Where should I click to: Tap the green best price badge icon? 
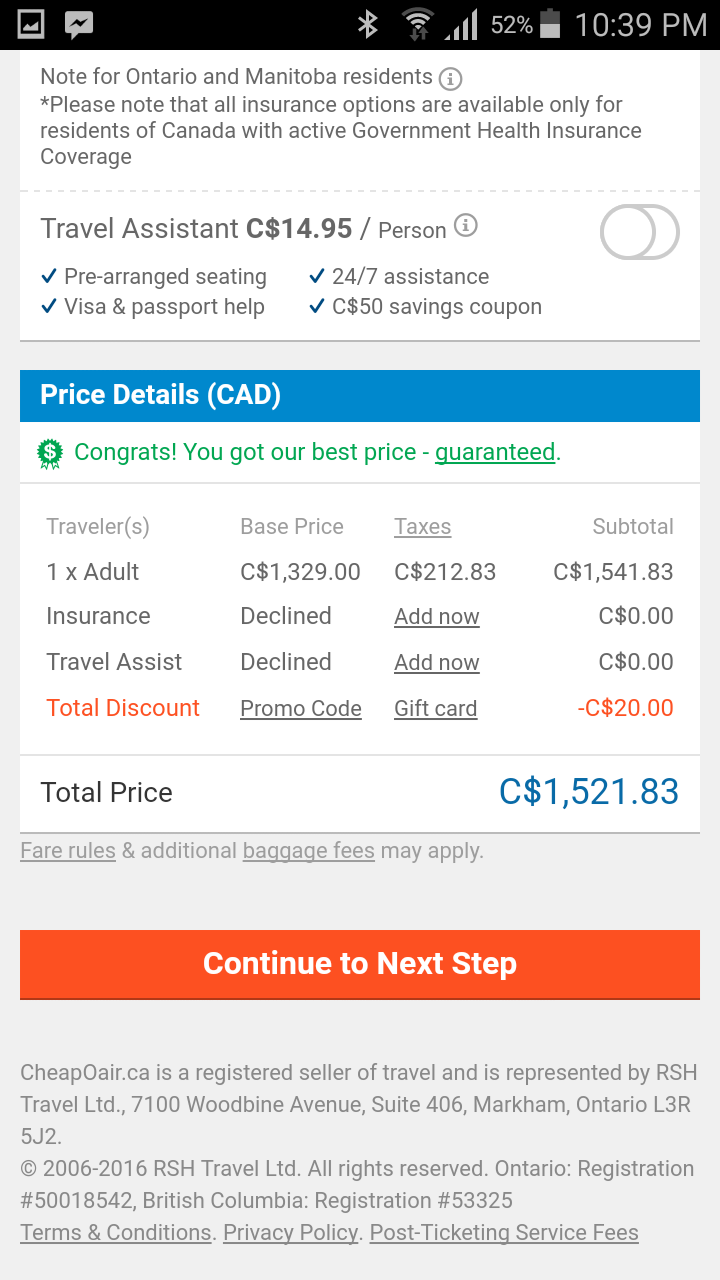50,453
